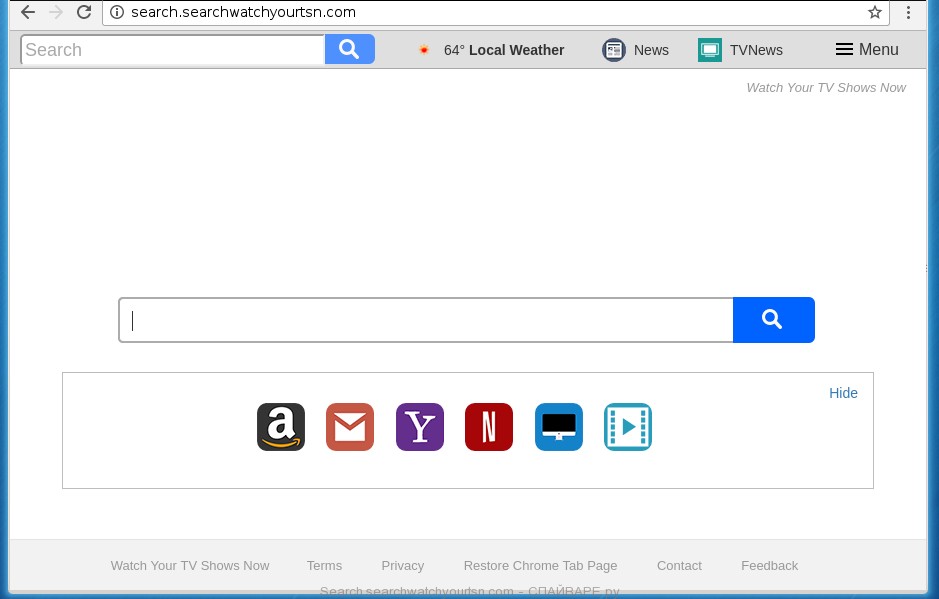Screen dimensions: 939x599
Task: Launch the Yahoo shortcut icon
Action: click(420, 427)
